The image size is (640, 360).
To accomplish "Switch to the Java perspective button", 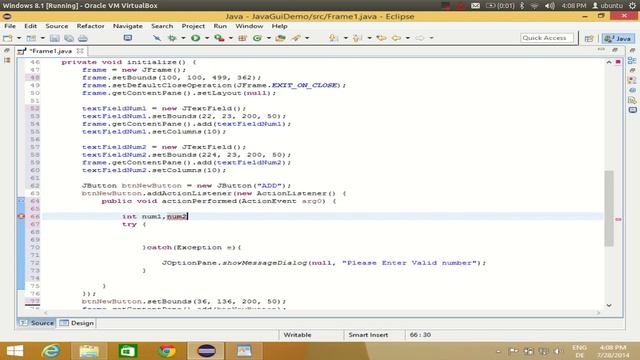I will [618, 38].
